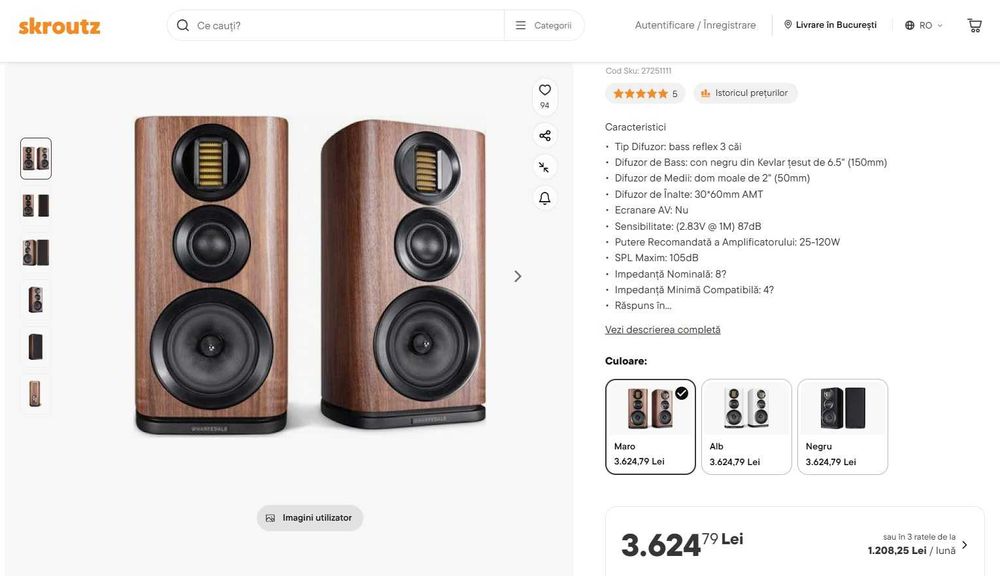Open Autentificare / Înregistrare
This screenshot has height=576, width=1000.
695,25
